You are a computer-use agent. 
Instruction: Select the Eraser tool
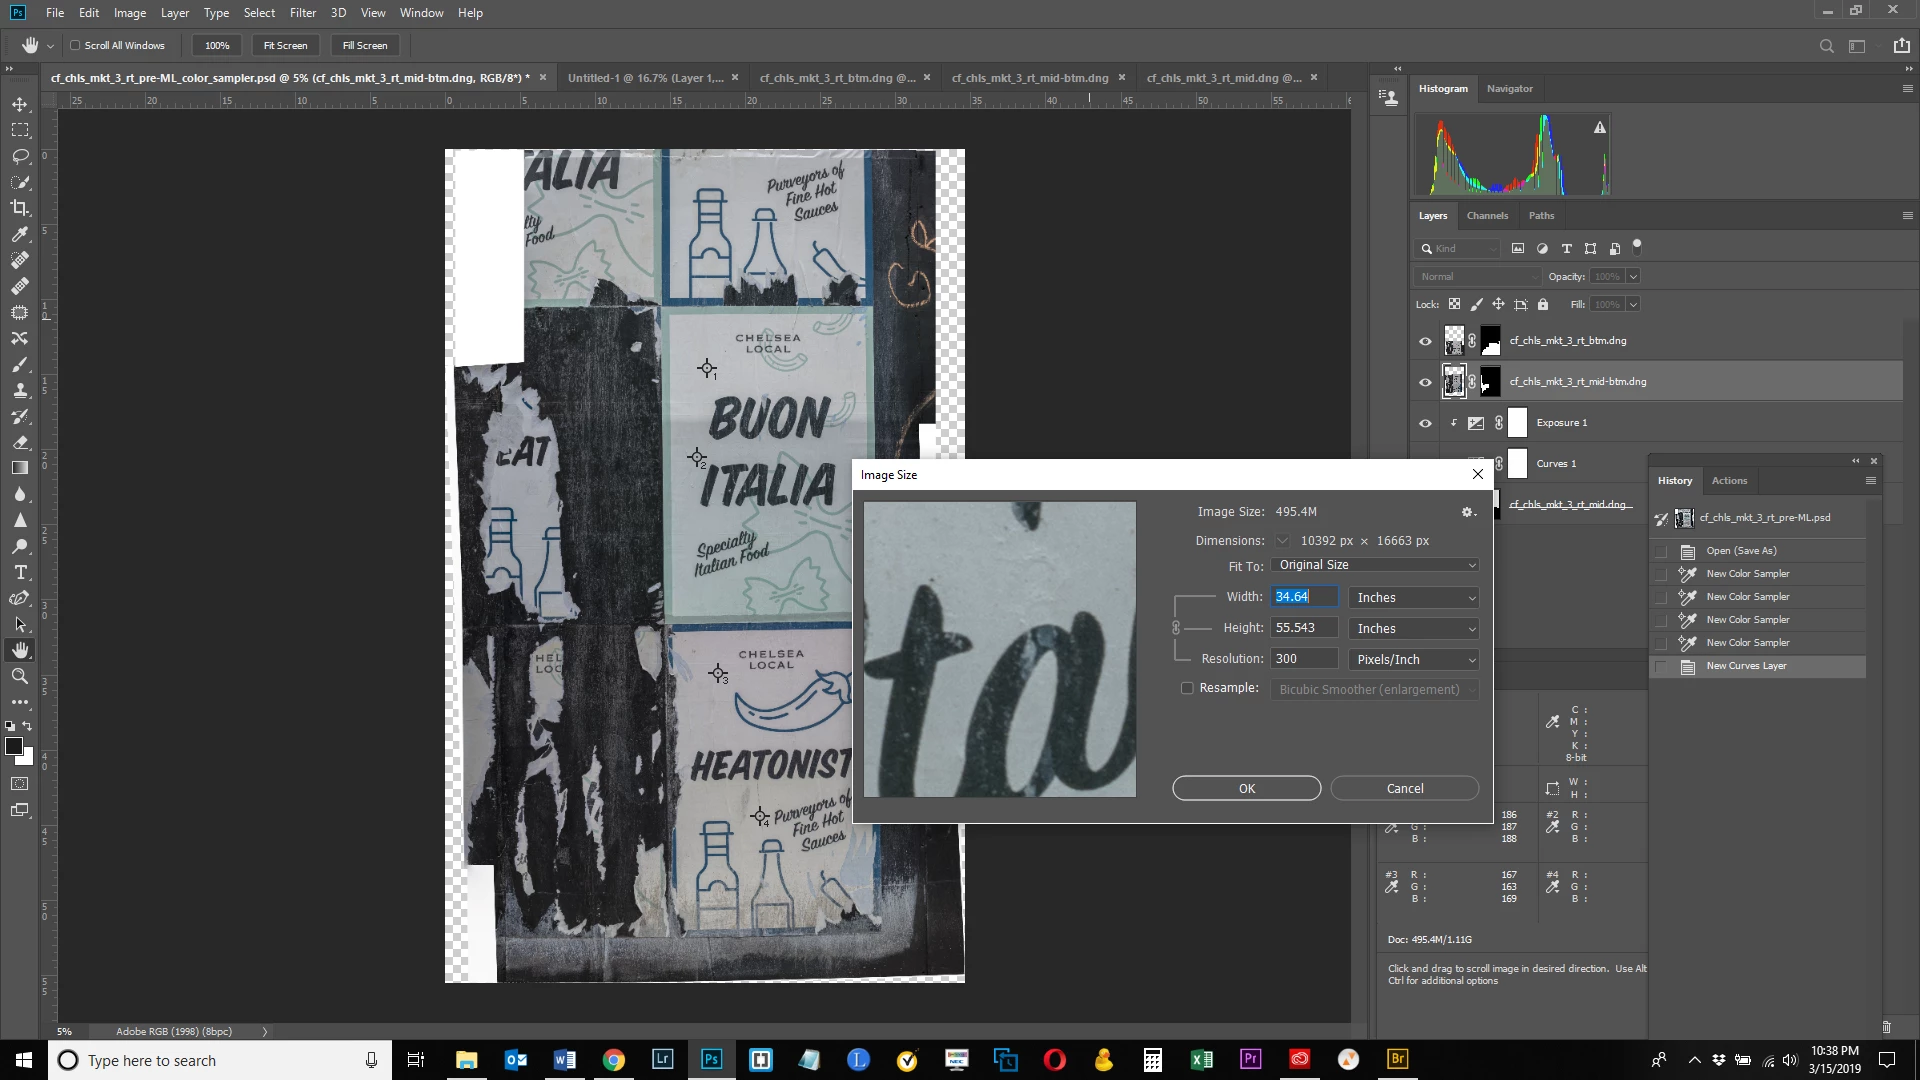coord(19,442)
